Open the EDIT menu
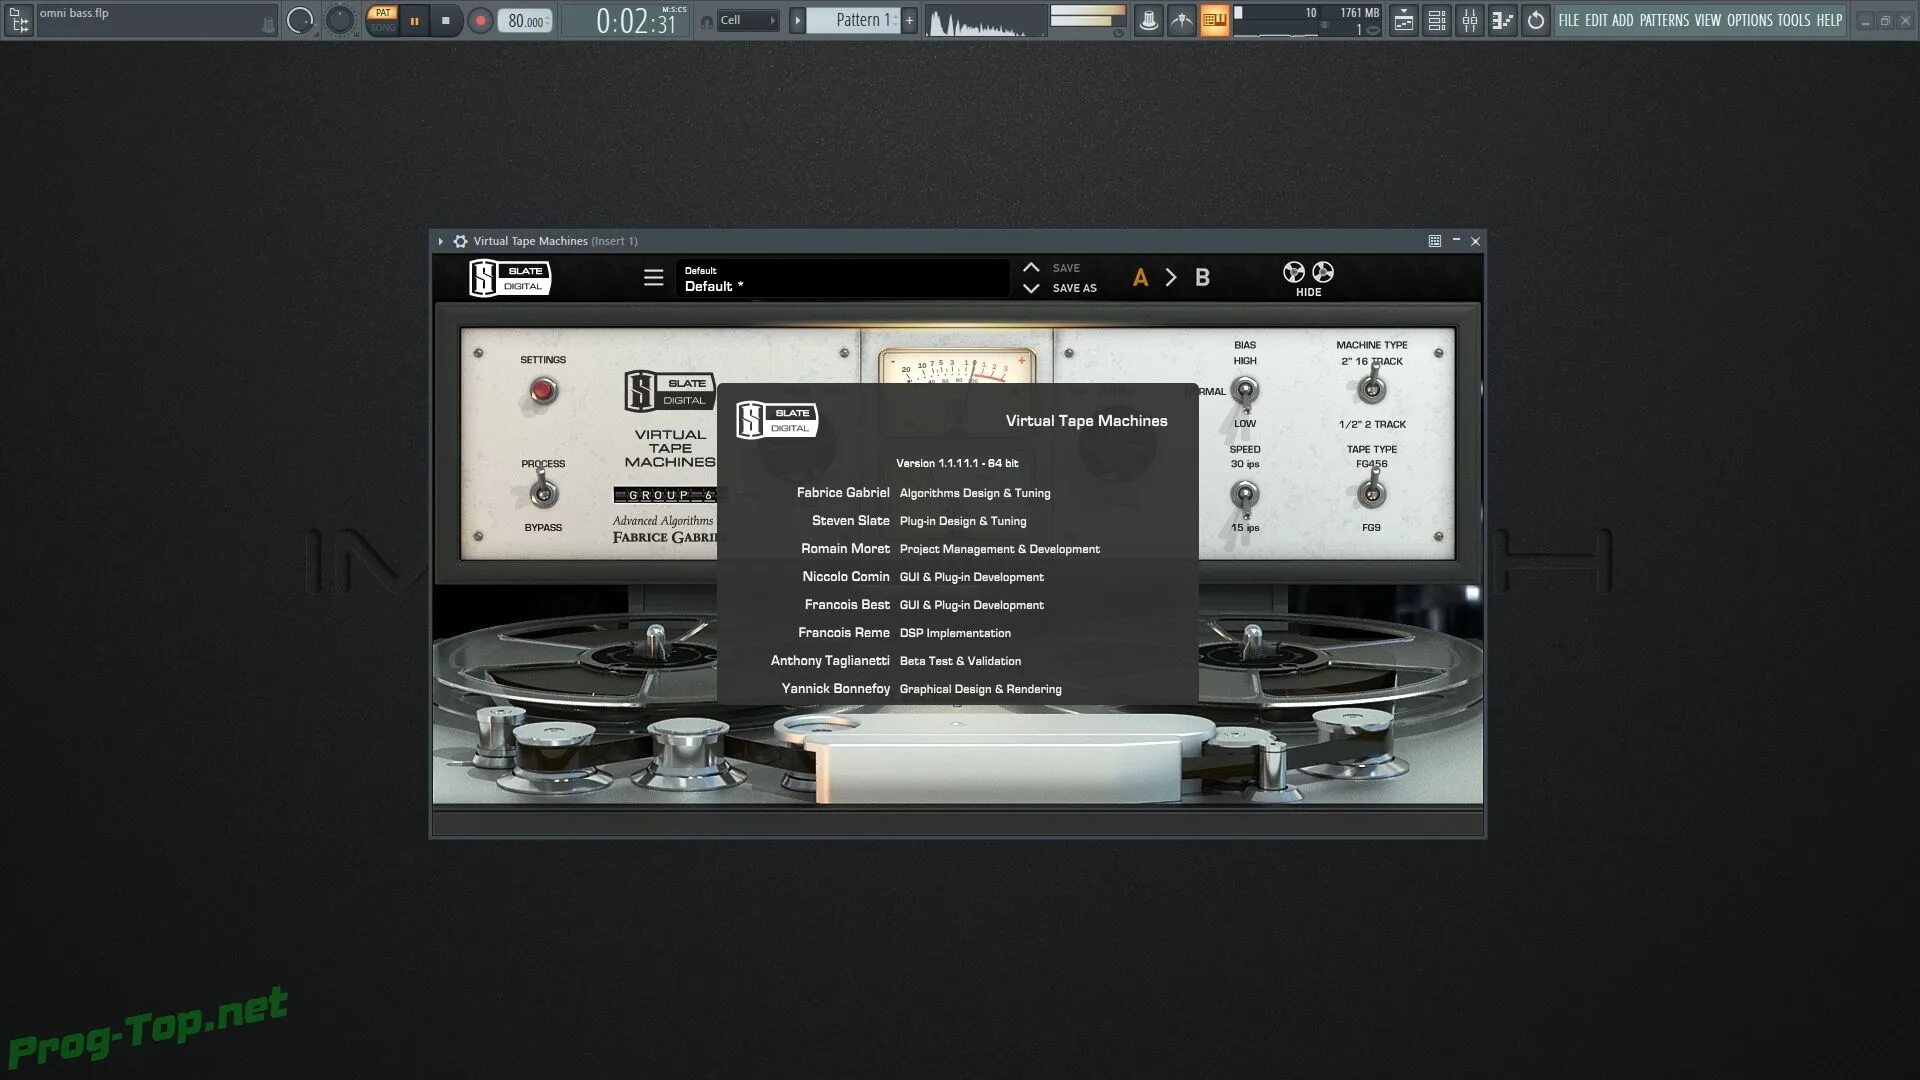The height and width of the screenshot is (1080, 1920). (x=1596, y=20)
